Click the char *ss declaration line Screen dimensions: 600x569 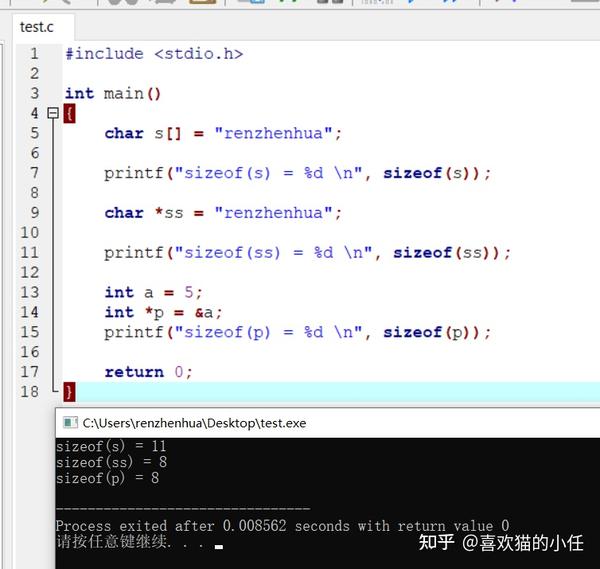[223, 213]
